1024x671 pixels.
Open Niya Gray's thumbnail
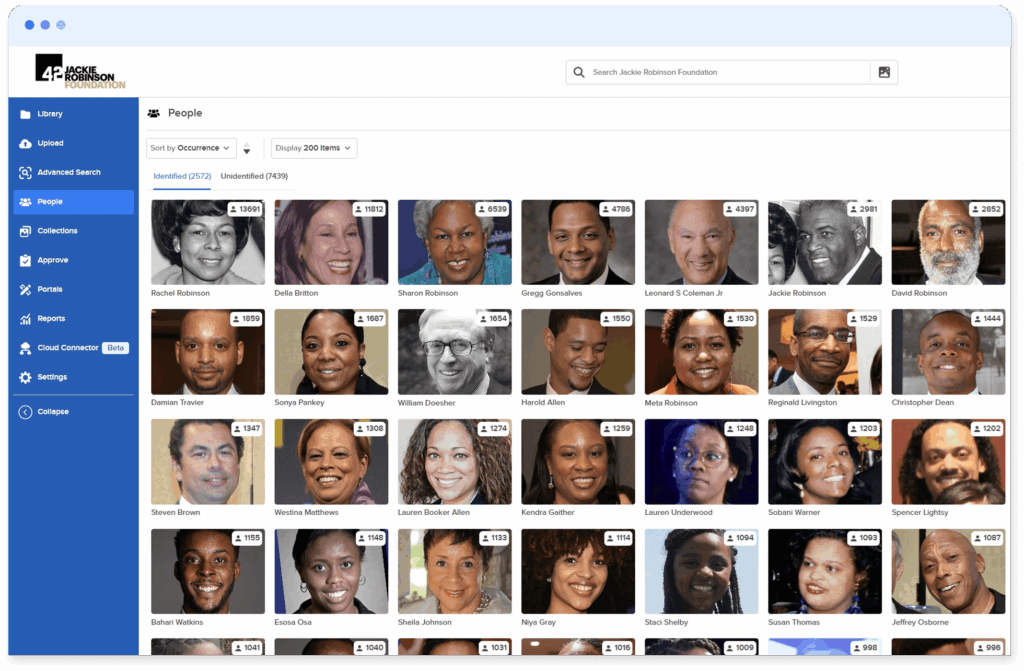(578, 572)
